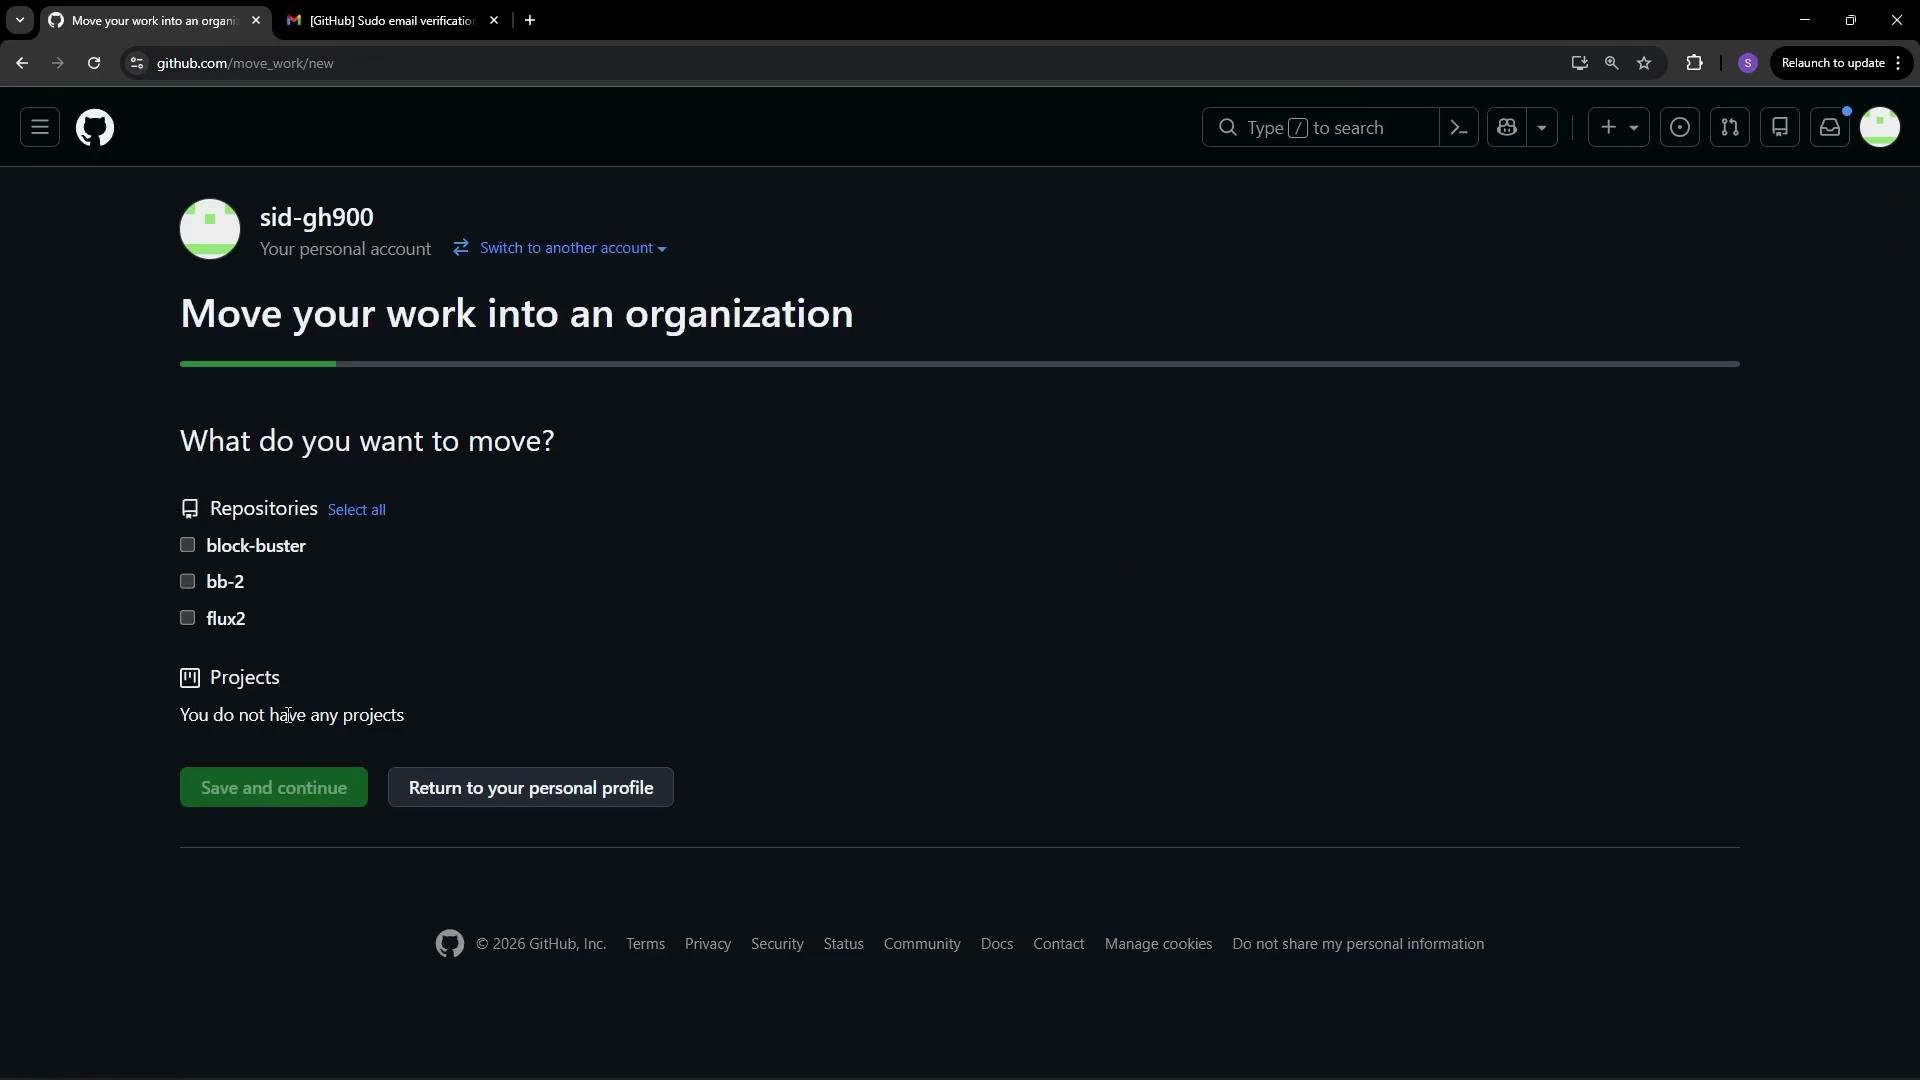Screen dimensions: 1920x1080
Task: Check the block-buster repository checkbox
Action: 187,545
